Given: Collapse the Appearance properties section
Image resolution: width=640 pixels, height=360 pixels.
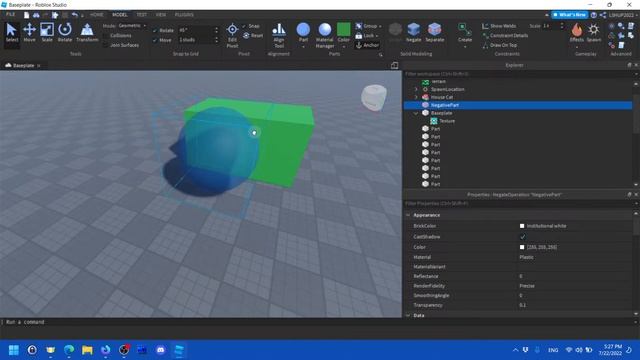Looking at the screenshot, I should pyautogui.click(x=408, y=215).
